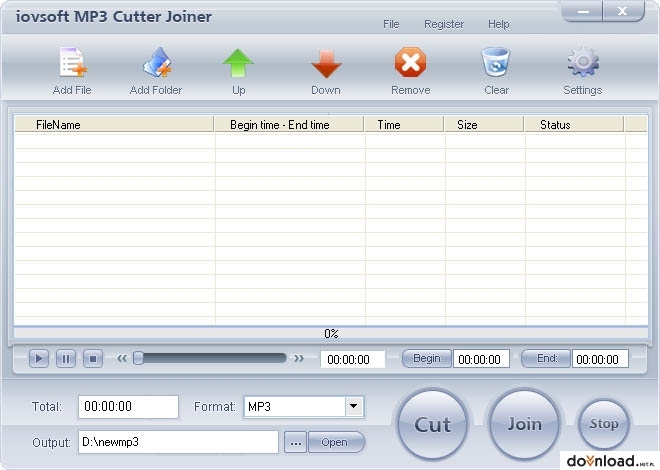Stop playback with the square stop button
This screenshot has width=660, height=470.
pyautogui.click(x=93, y=359)
